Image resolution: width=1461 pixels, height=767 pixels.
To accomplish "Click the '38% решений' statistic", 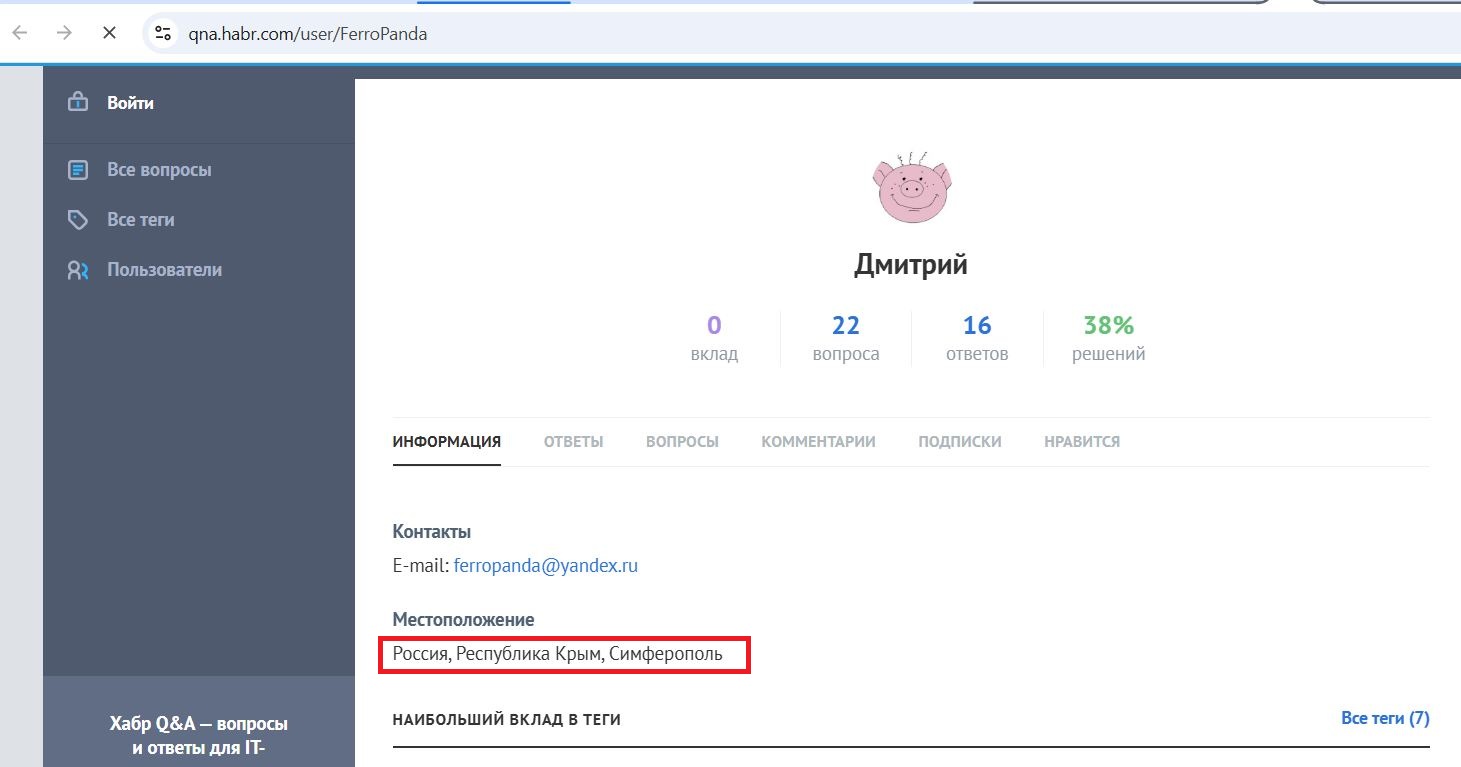I will click(x=1108, y=337).
